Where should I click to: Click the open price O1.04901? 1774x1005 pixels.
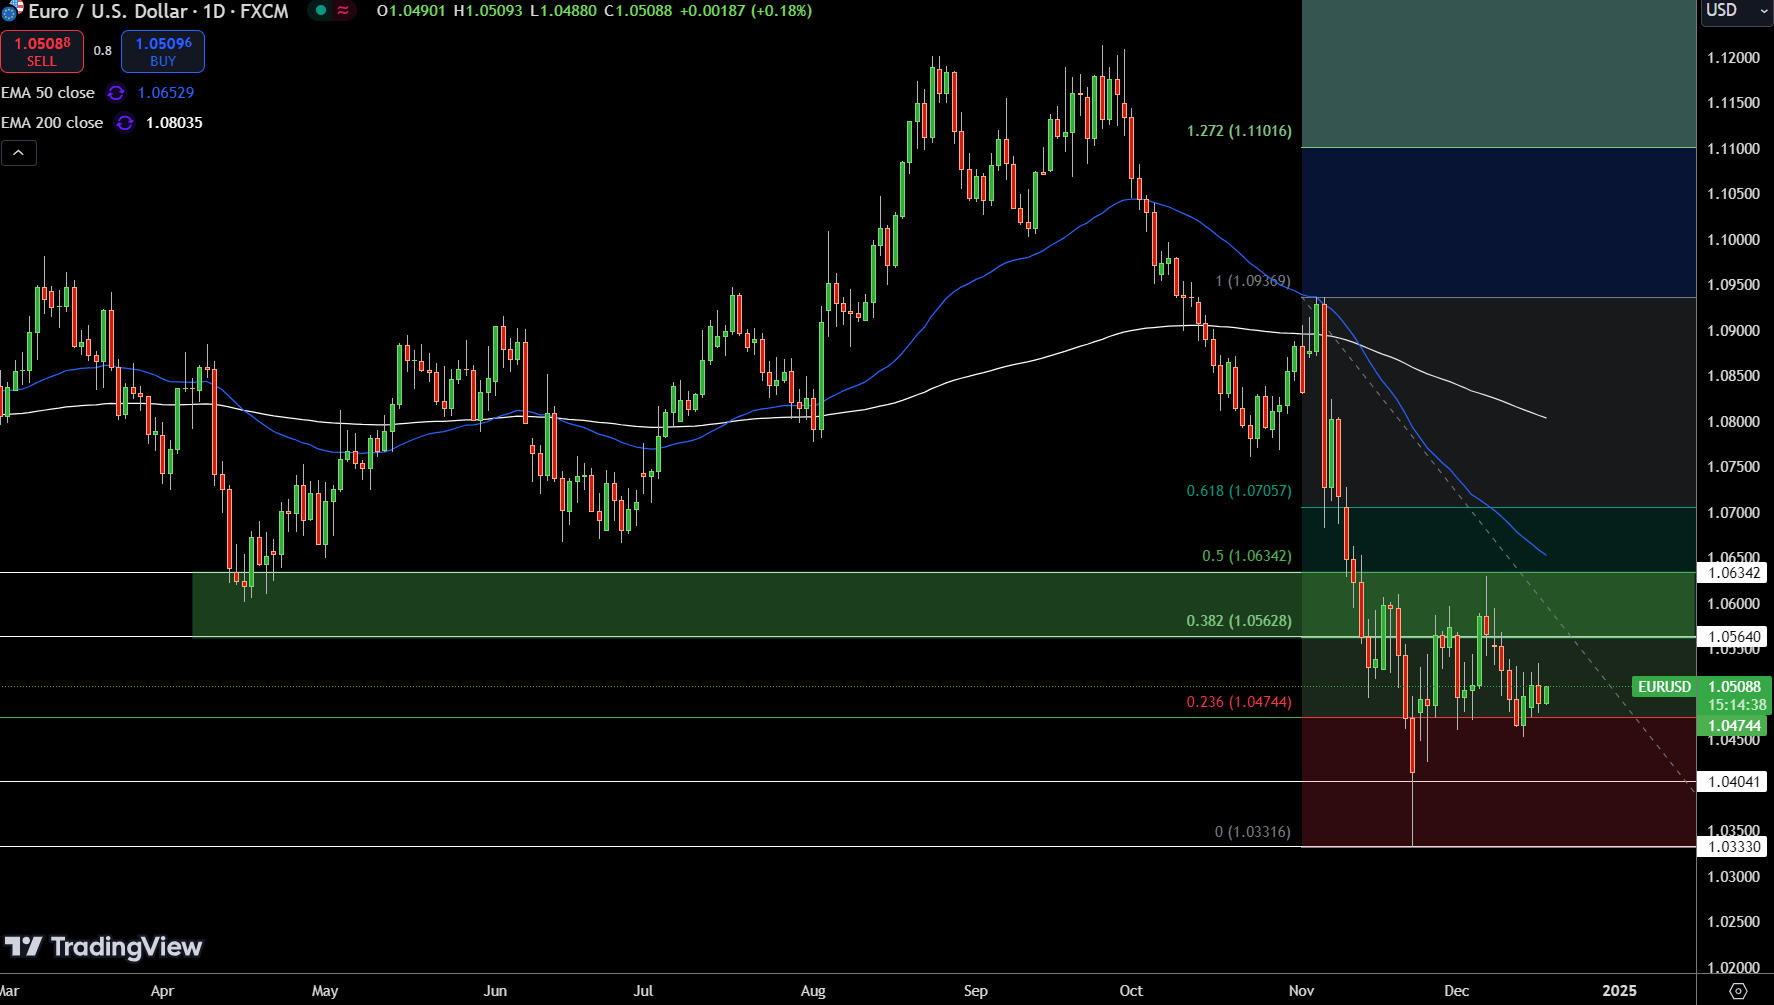point(411,11)
